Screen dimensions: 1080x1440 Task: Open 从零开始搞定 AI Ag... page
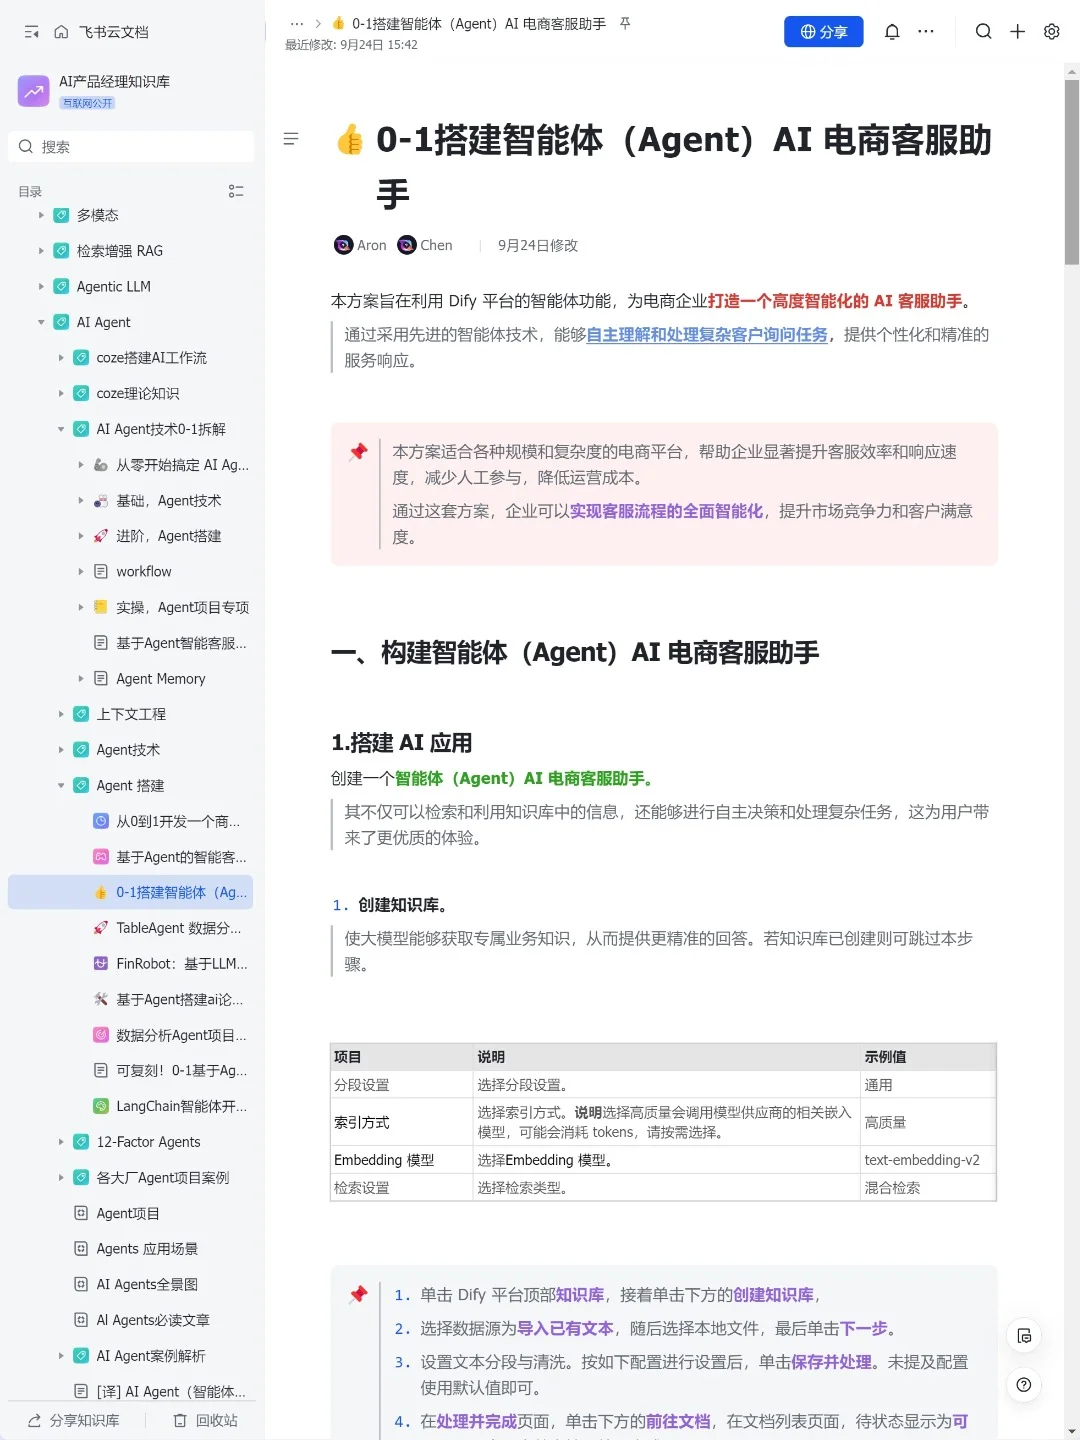pyautogui.click(x=182, y=465)
